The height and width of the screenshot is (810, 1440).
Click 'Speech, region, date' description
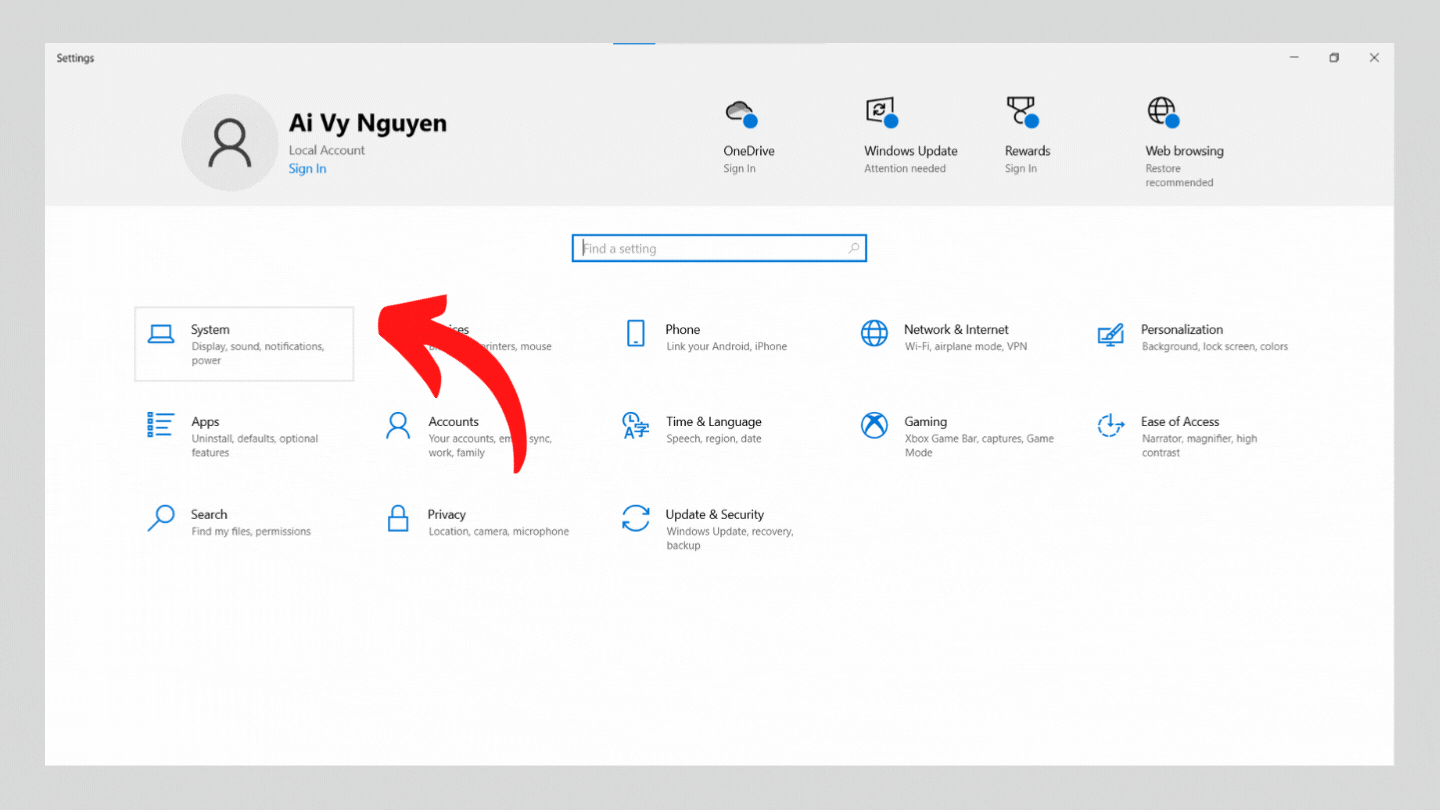point(714,439)
